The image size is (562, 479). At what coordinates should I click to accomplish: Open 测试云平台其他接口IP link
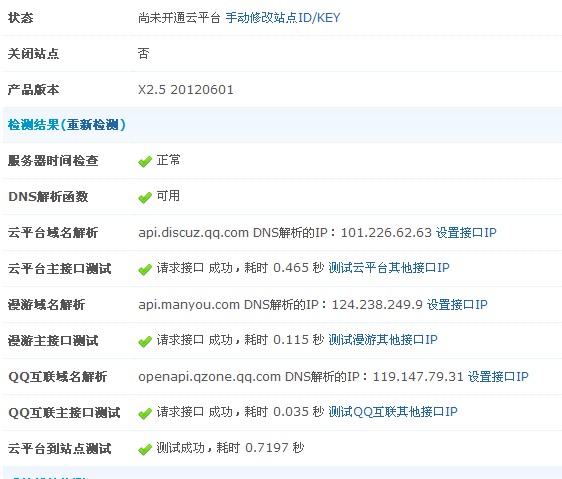389,268
